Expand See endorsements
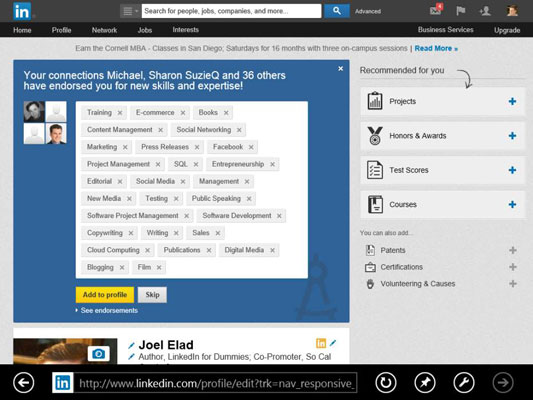The width and height of the screenshot is (533, 400). (107, 310)
